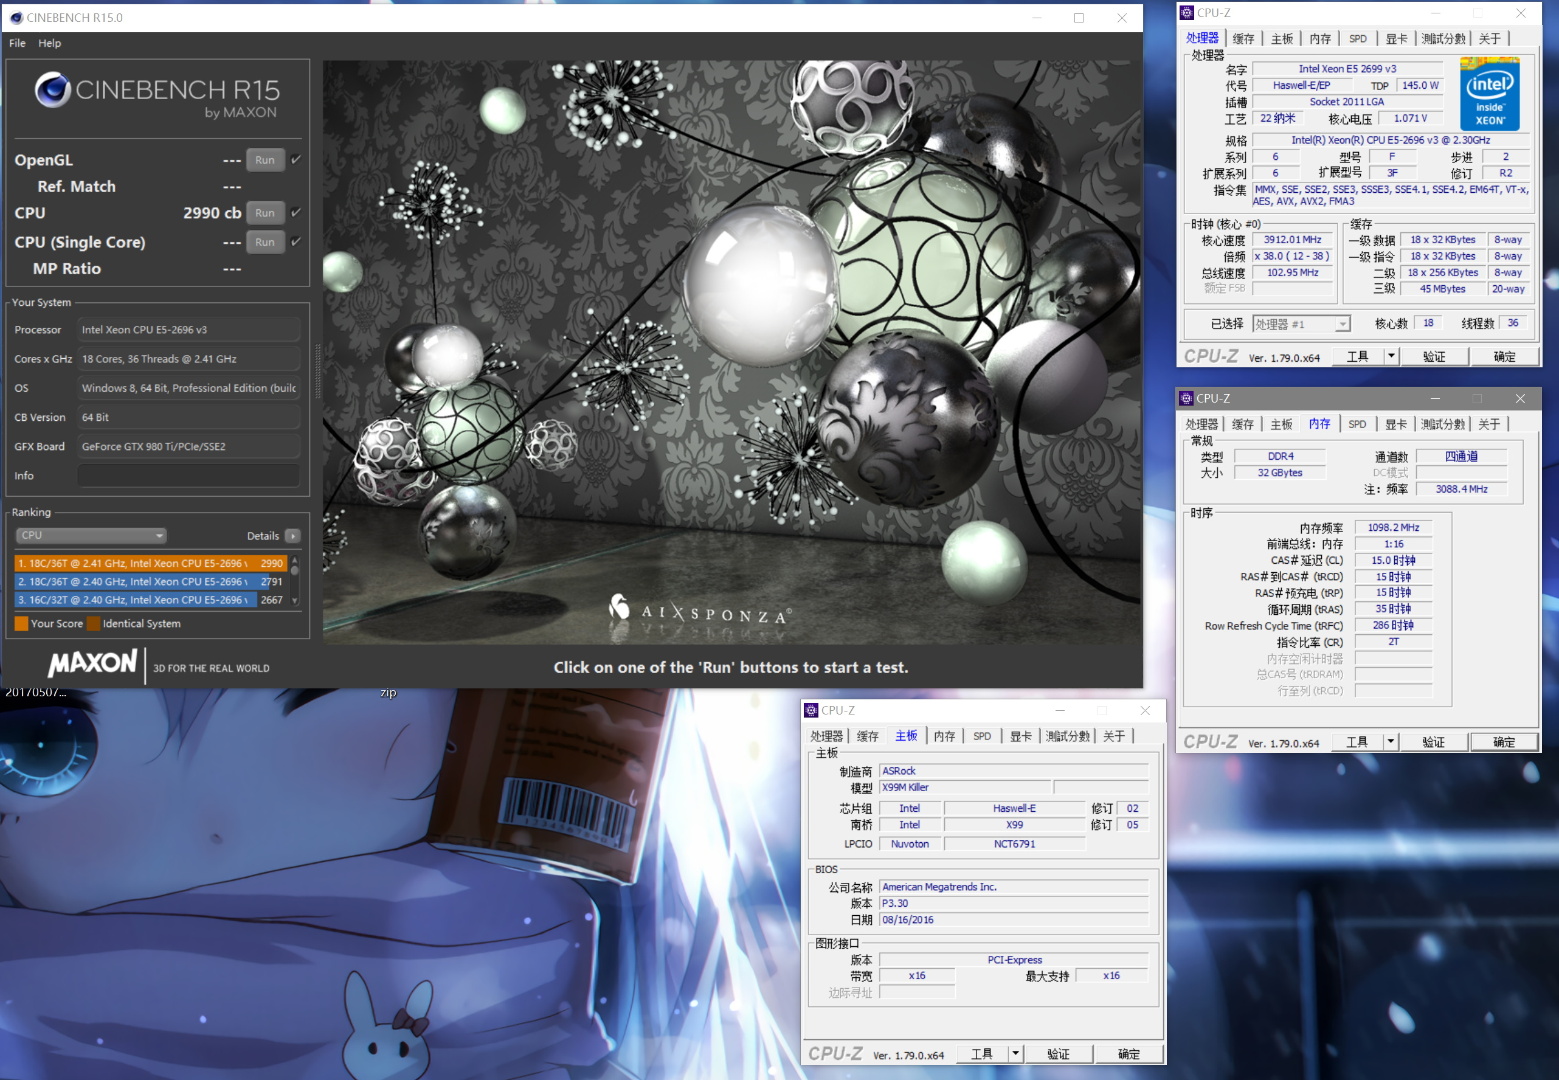Click 确定 button in mainboard CPU-Z window
This screenshot has width=1559, height=1080.
click(x=1128, y=1054)
